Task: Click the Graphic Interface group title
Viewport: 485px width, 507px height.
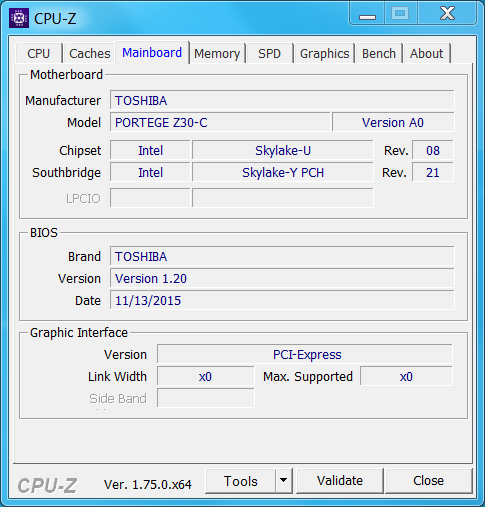Action: pos(79,333)
